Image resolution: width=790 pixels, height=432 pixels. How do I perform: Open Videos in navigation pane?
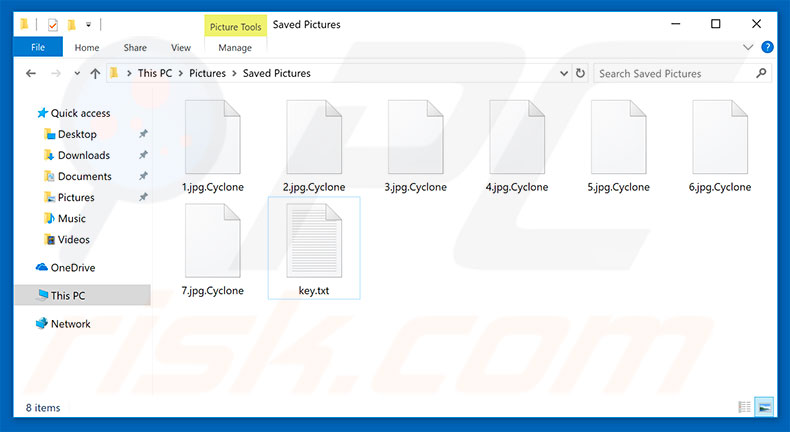[x=74, y=240]
